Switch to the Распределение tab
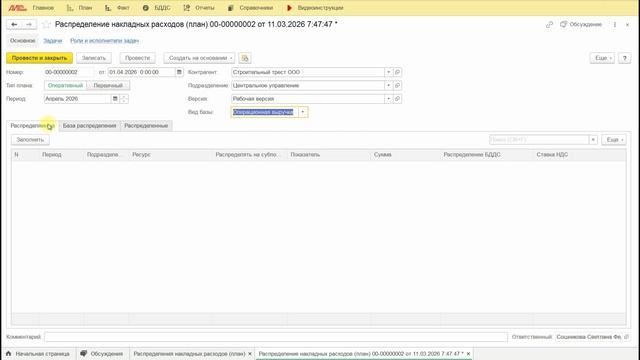640x360 pixels. click(32, 126)
